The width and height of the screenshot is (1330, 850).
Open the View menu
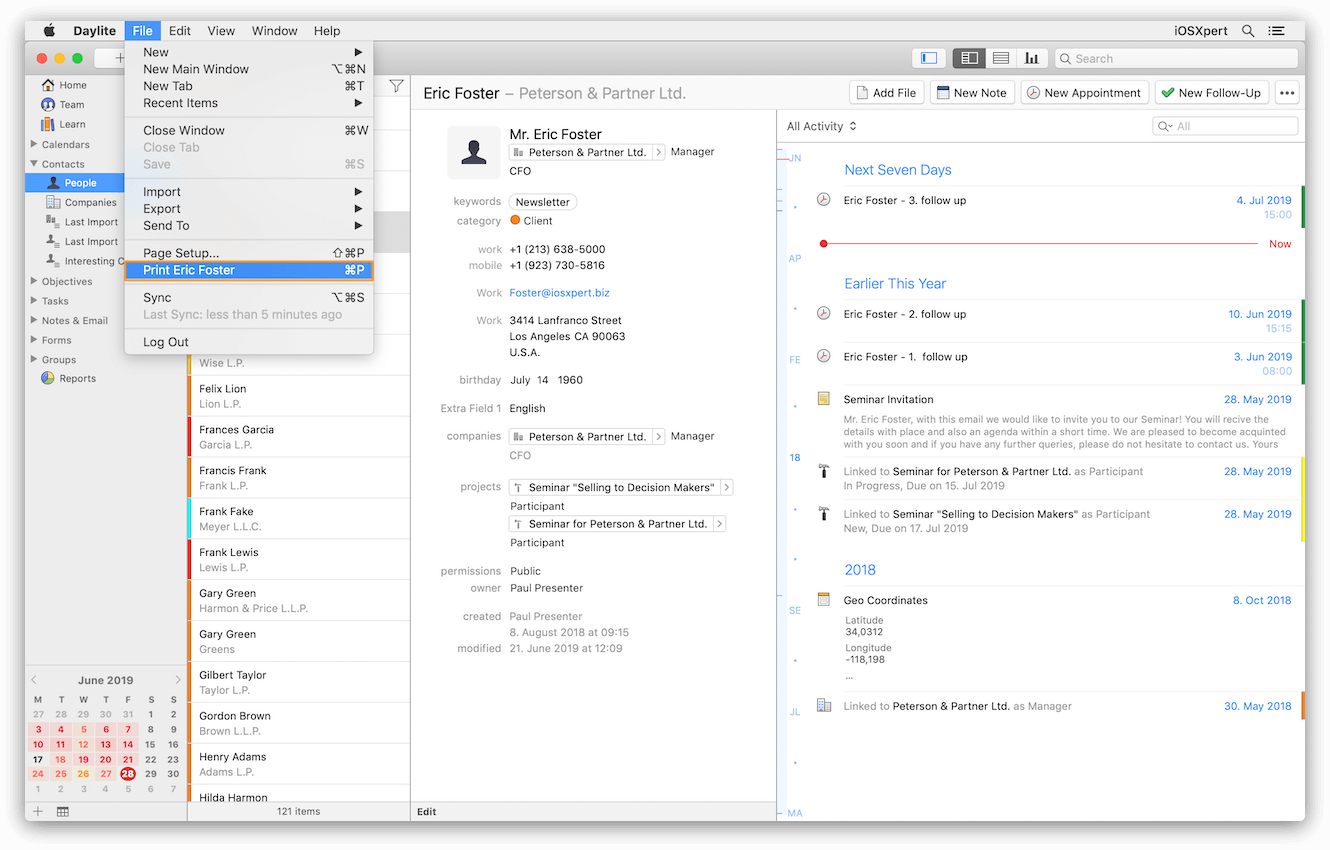(221, 31)
